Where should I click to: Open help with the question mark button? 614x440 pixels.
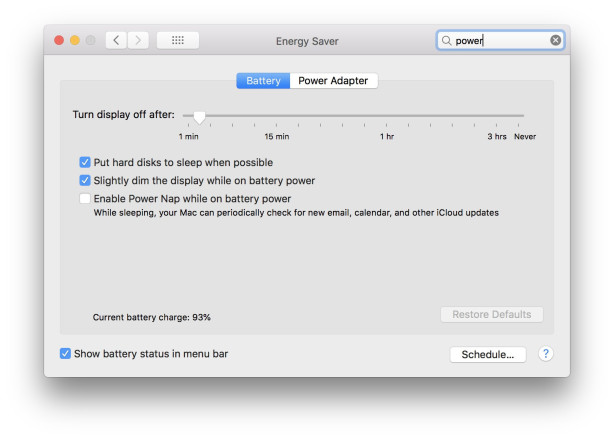tap(546, 354)
